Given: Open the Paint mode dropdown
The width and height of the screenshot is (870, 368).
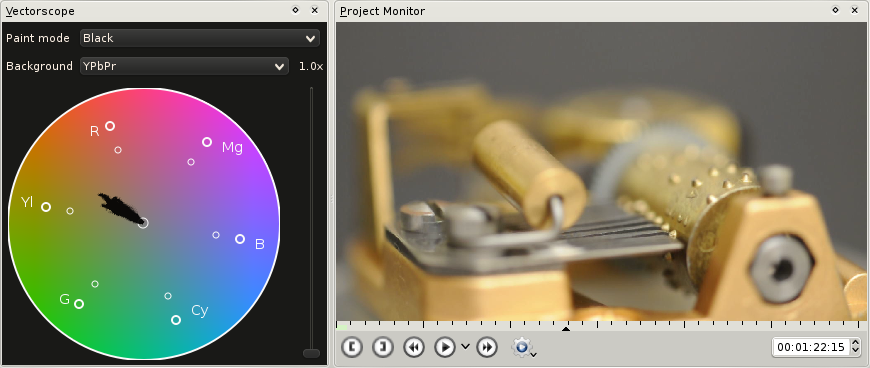Looking at the screenshot, I should 200,38.
